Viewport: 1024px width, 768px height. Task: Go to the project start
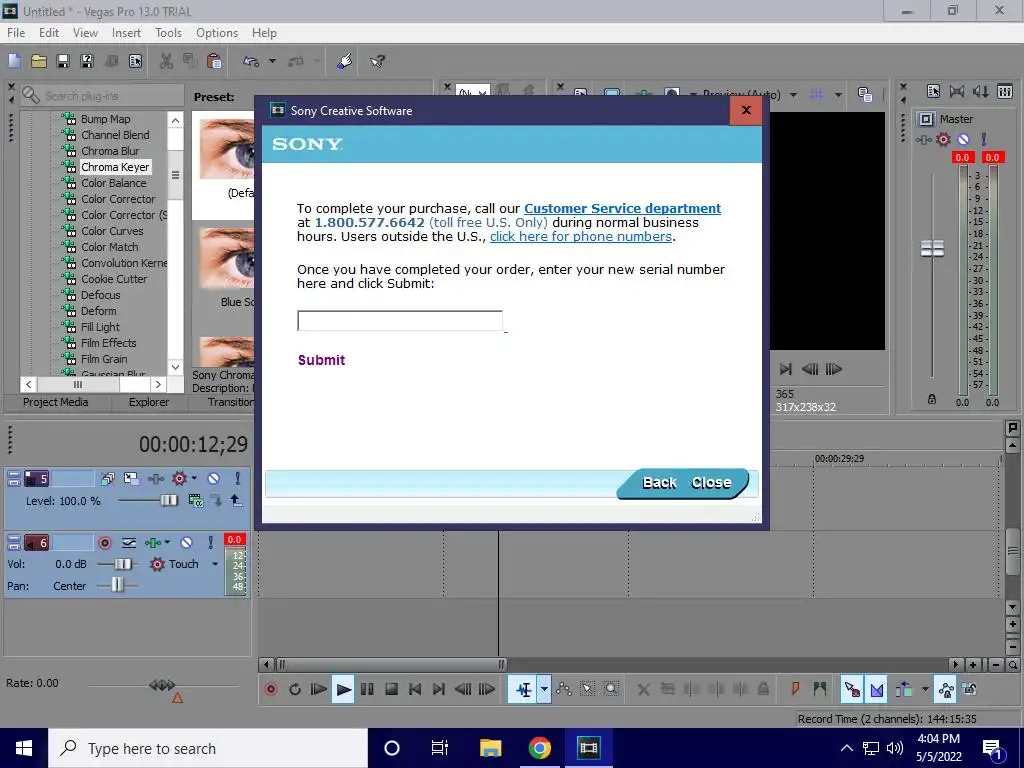tap(415, 689)
